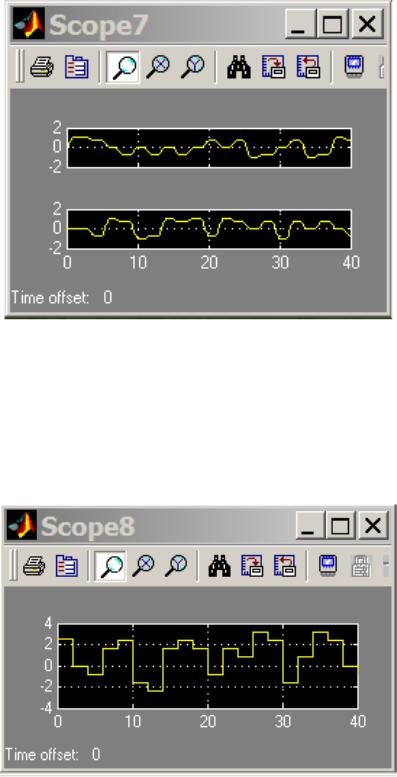Image resolution: width=397 pixels, height=777 pixels.
Task: Open Parameters in the Scope8 toolbar
Action: coord(66,565)
